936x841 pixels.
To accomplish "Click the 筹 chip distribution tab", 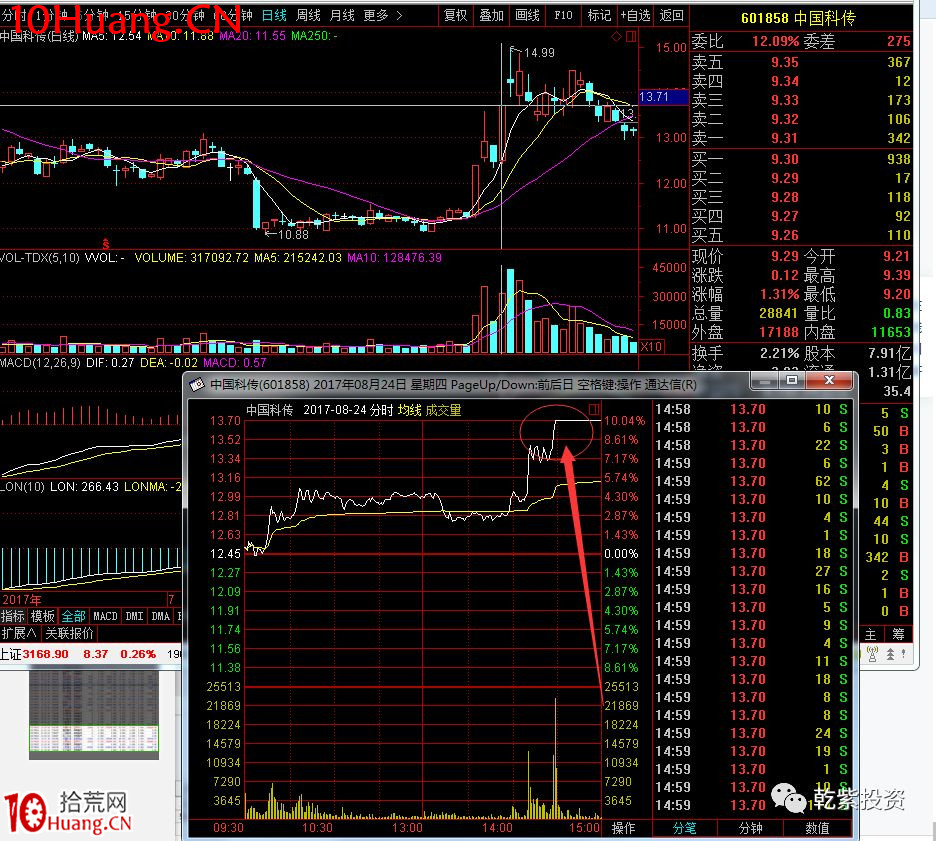I will point(898,634).
